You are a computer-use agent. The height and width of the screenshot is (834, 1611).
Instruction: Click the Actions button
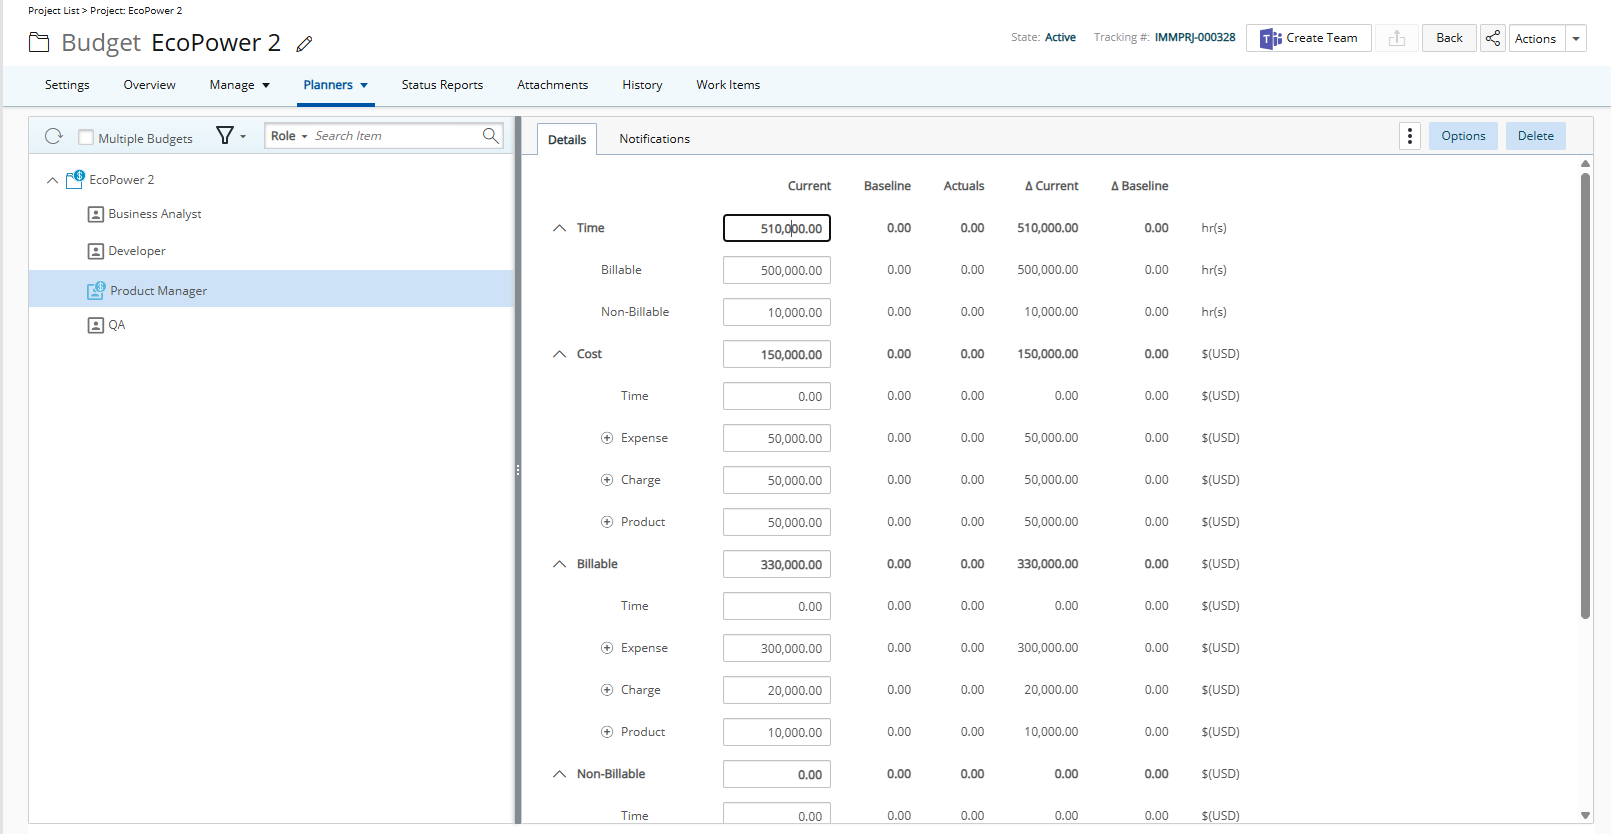(1535, 38)
